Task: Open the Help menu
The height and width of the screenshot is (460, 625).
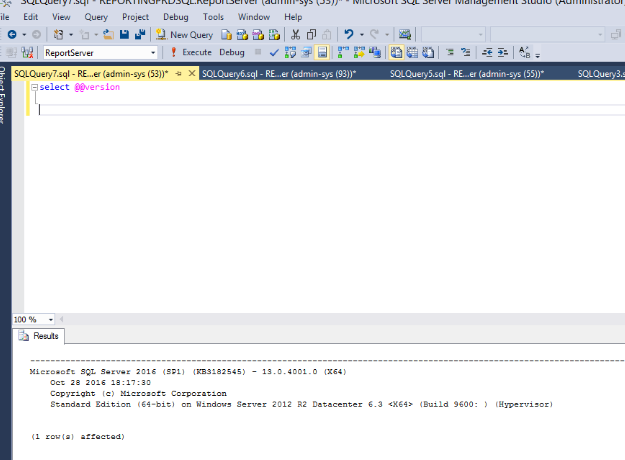Action: 293,17
